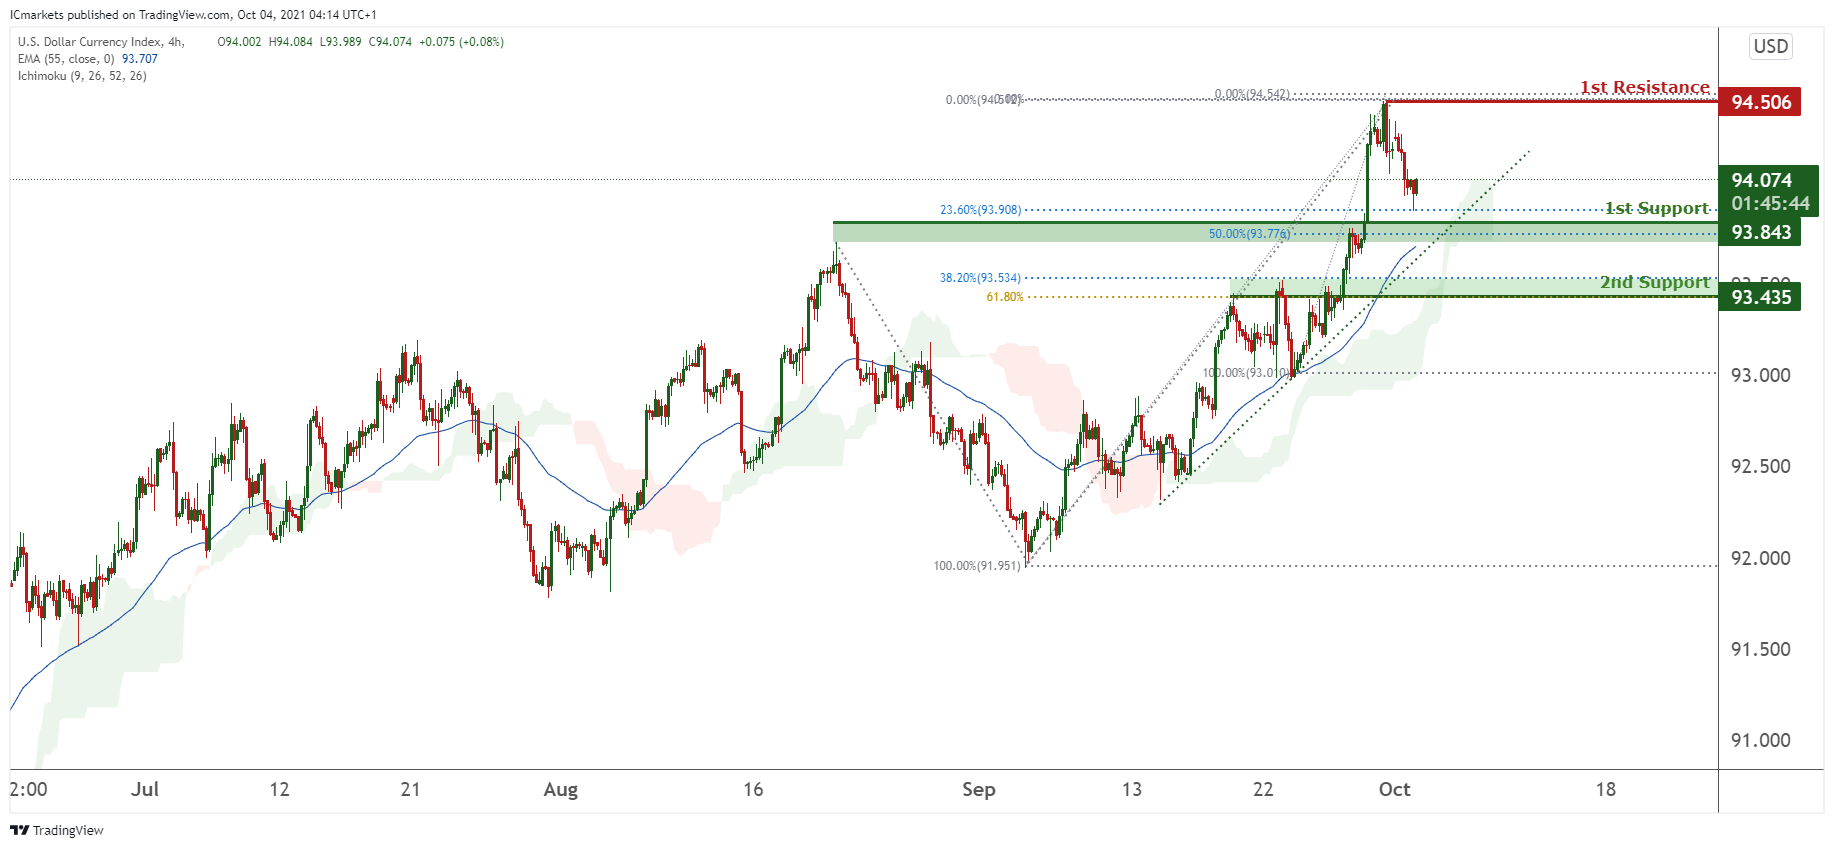Click the TradingView logo icon
1834x848 pixels.
tap(19, 830)
